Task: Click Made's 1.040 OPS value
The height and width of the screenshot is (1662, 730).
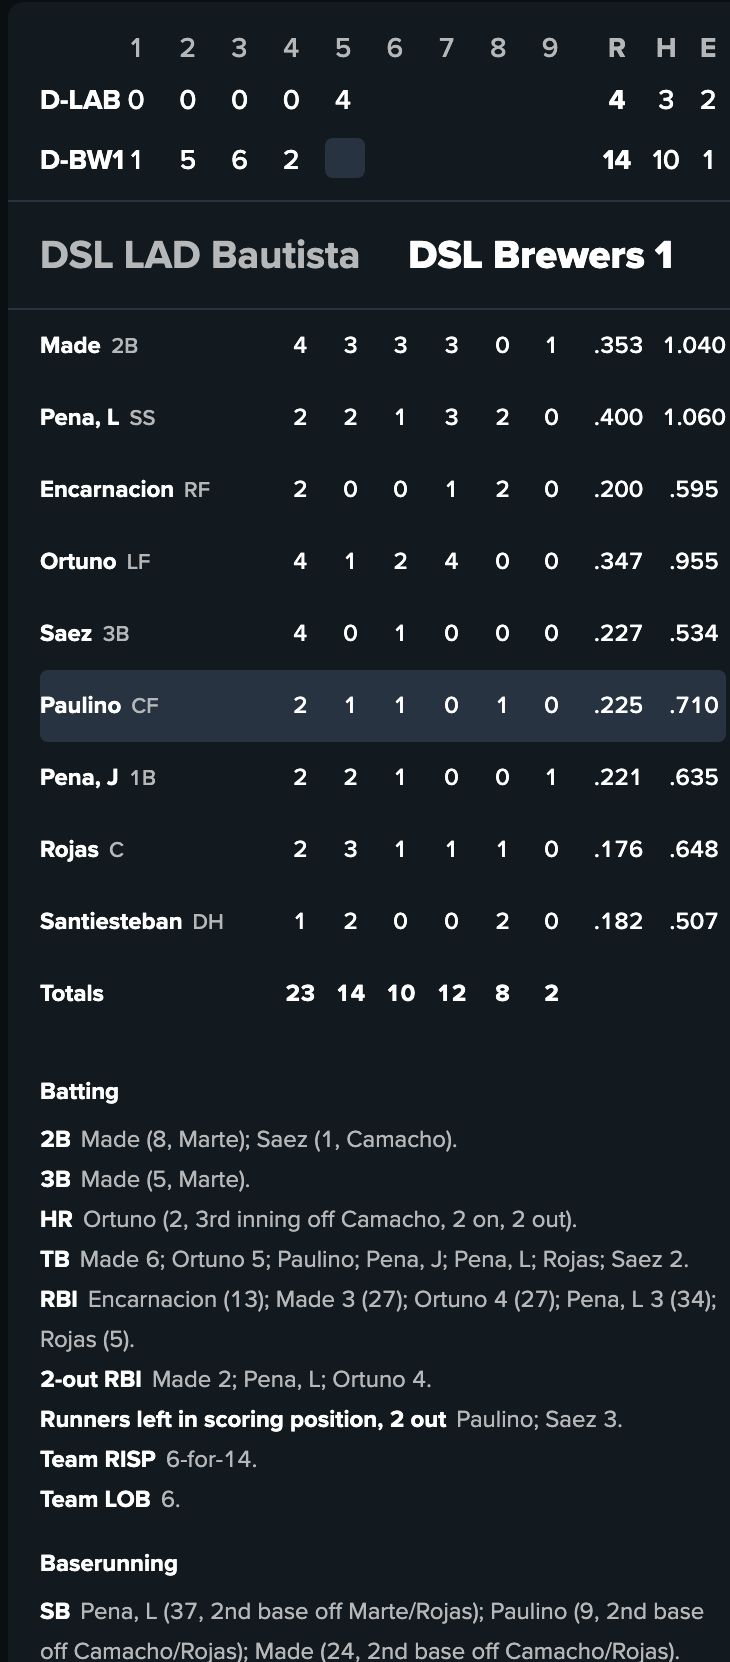Action: [694, 346]
